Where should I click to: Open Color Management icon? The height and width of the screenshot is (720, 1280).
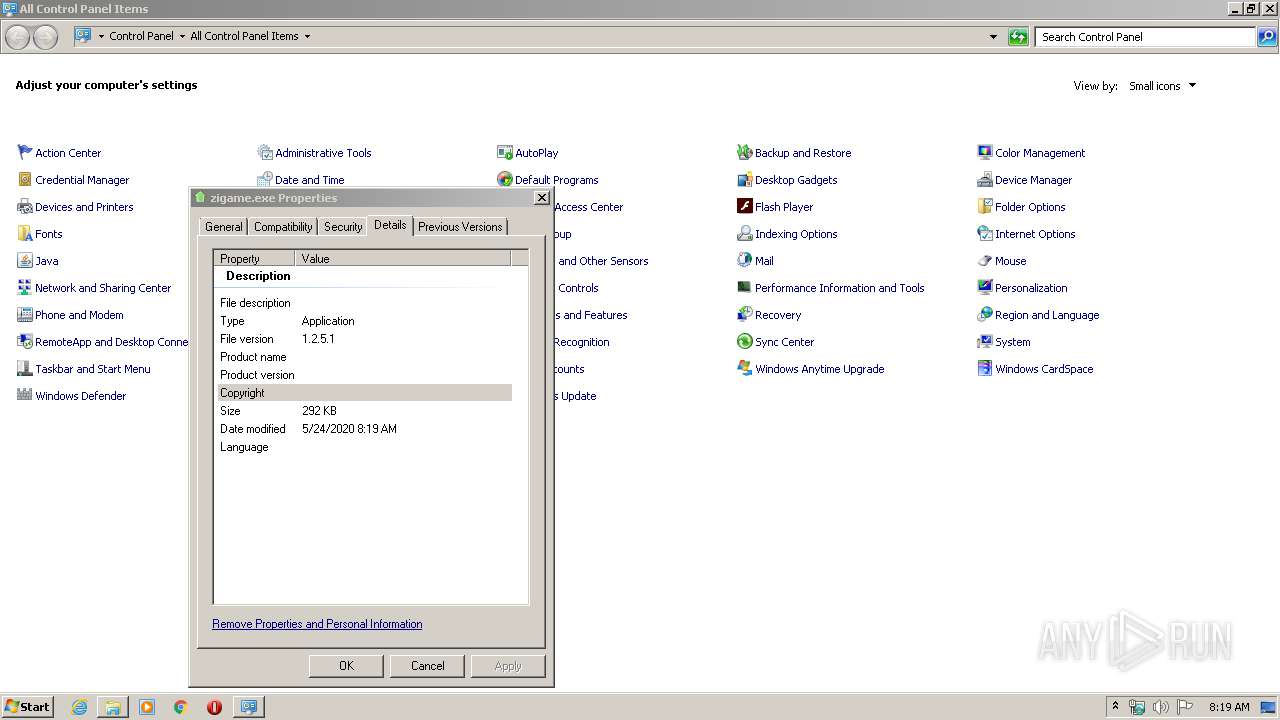[x=985, y=152]
